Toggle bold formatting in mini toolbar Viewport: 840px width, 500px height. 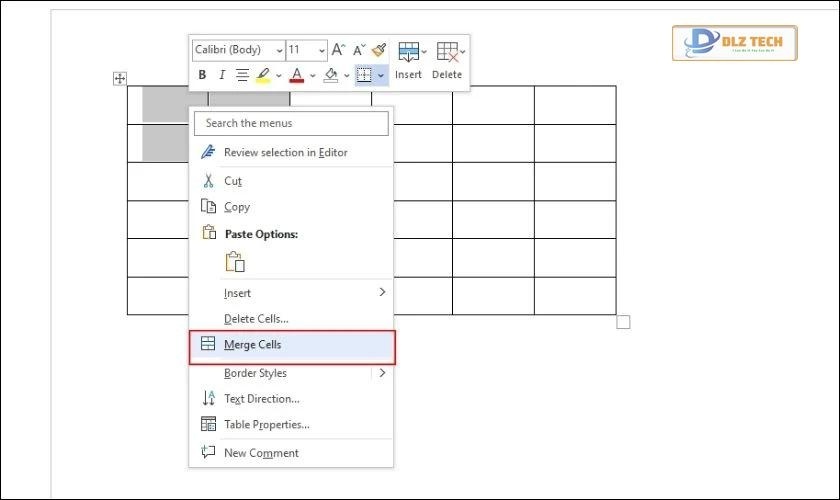(x=203, y=75)
